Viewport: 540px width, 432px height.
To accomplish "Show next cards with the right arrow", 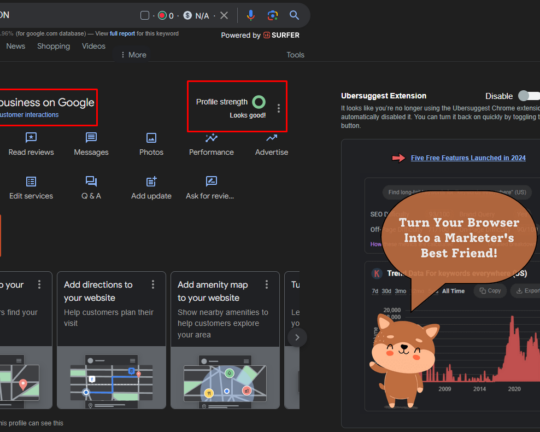I will point(297,337).
